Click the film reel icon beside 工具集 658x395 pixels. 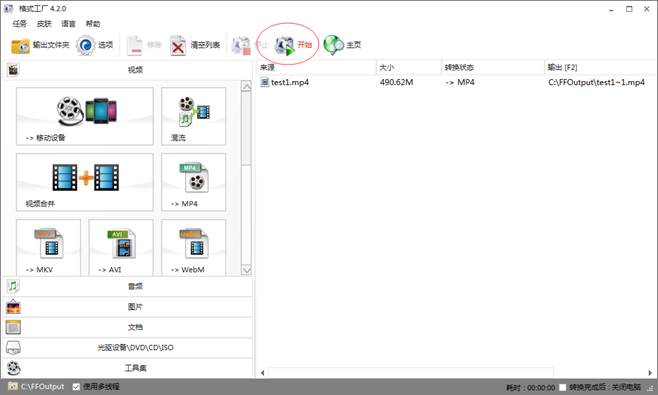(13, 368)
